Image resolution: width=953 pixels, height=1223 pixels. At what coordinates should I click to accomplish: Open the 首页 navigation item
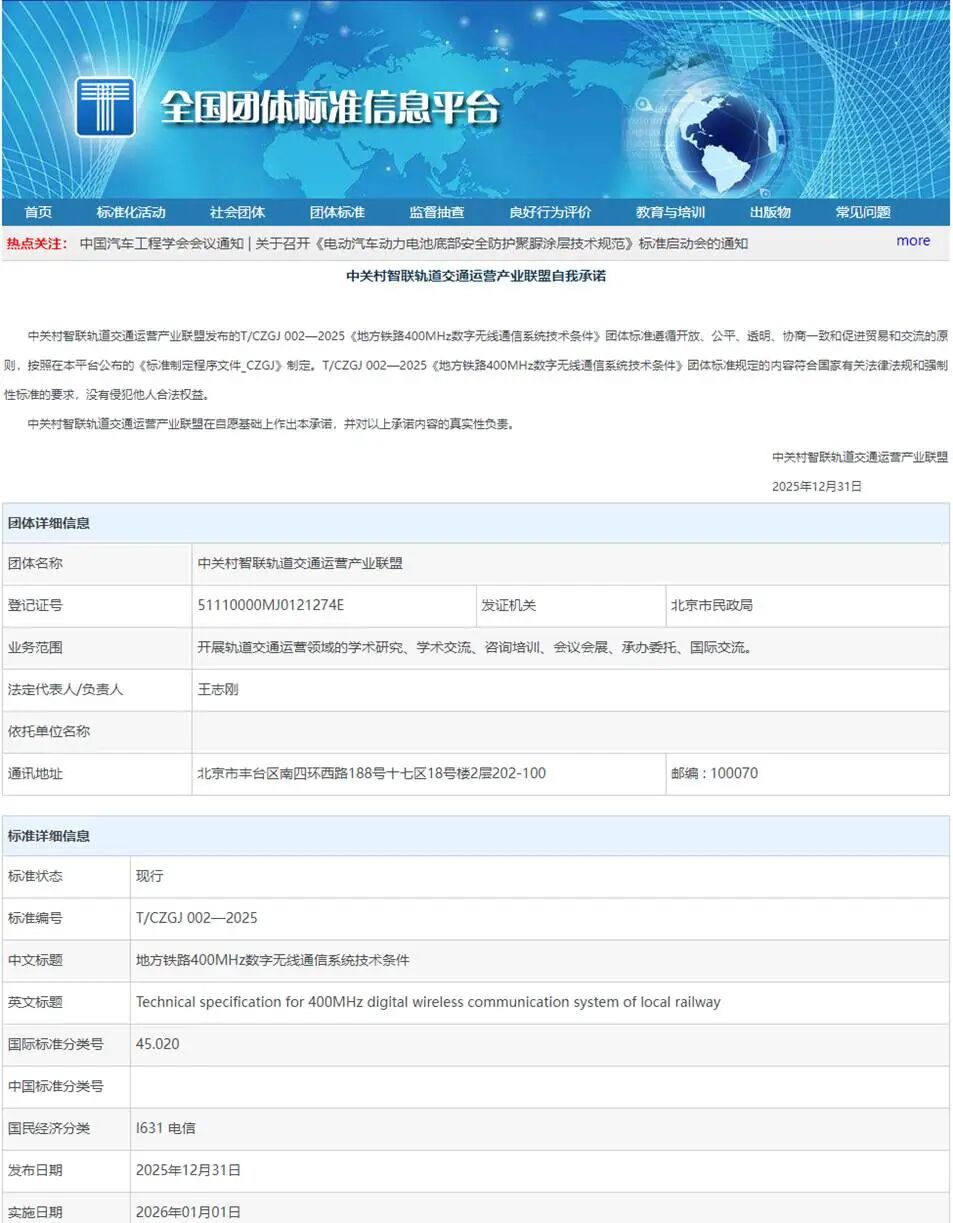click(38, 211)
